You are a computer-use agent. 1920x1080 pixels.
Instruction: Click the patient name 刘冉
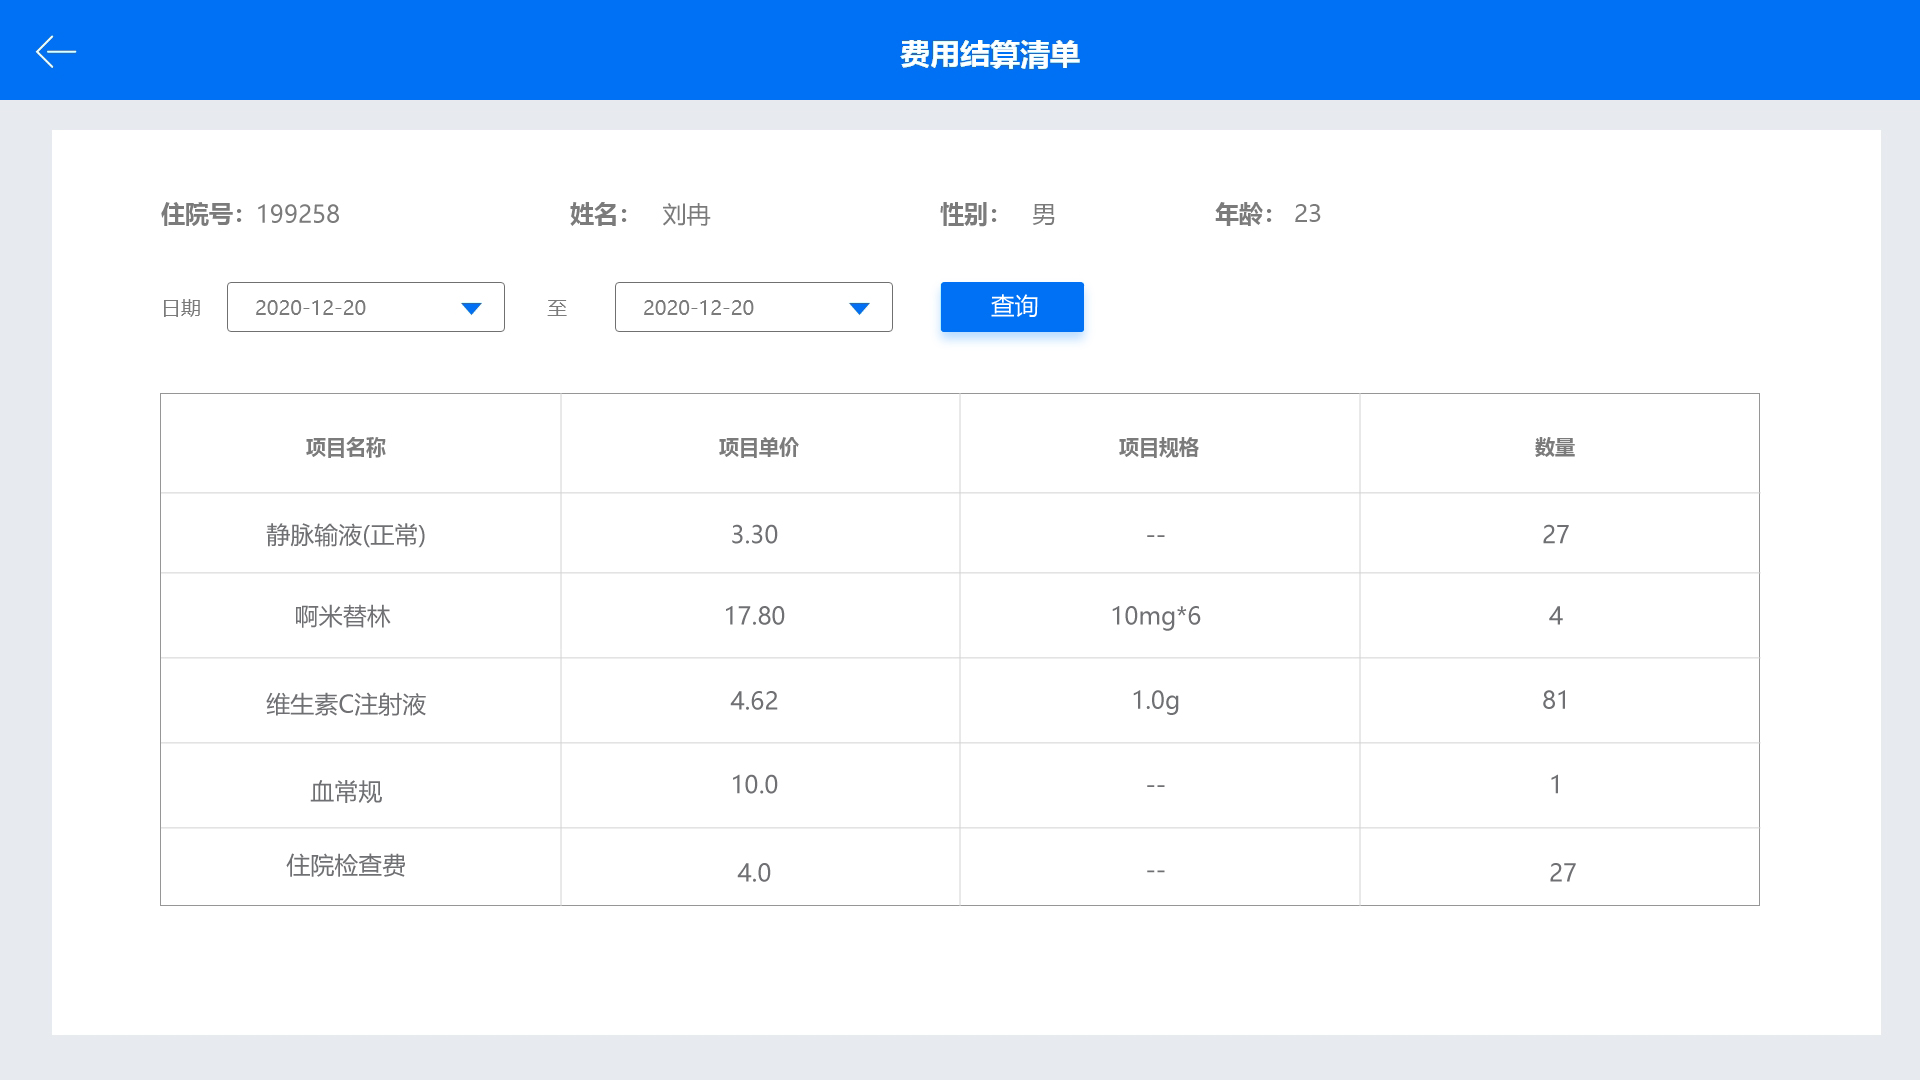686,215
